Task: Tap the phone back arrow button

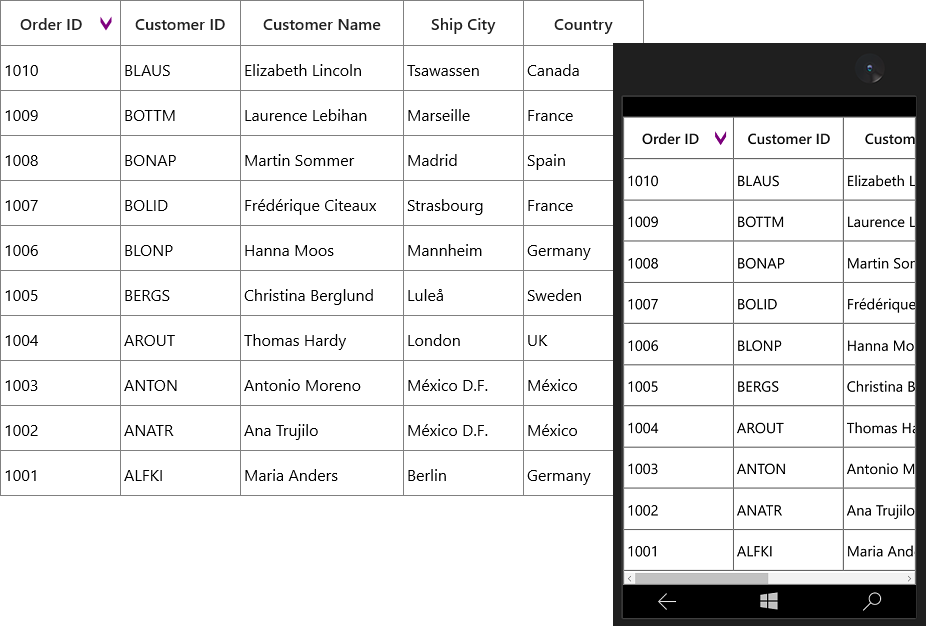Action: (x=667, y=602)
